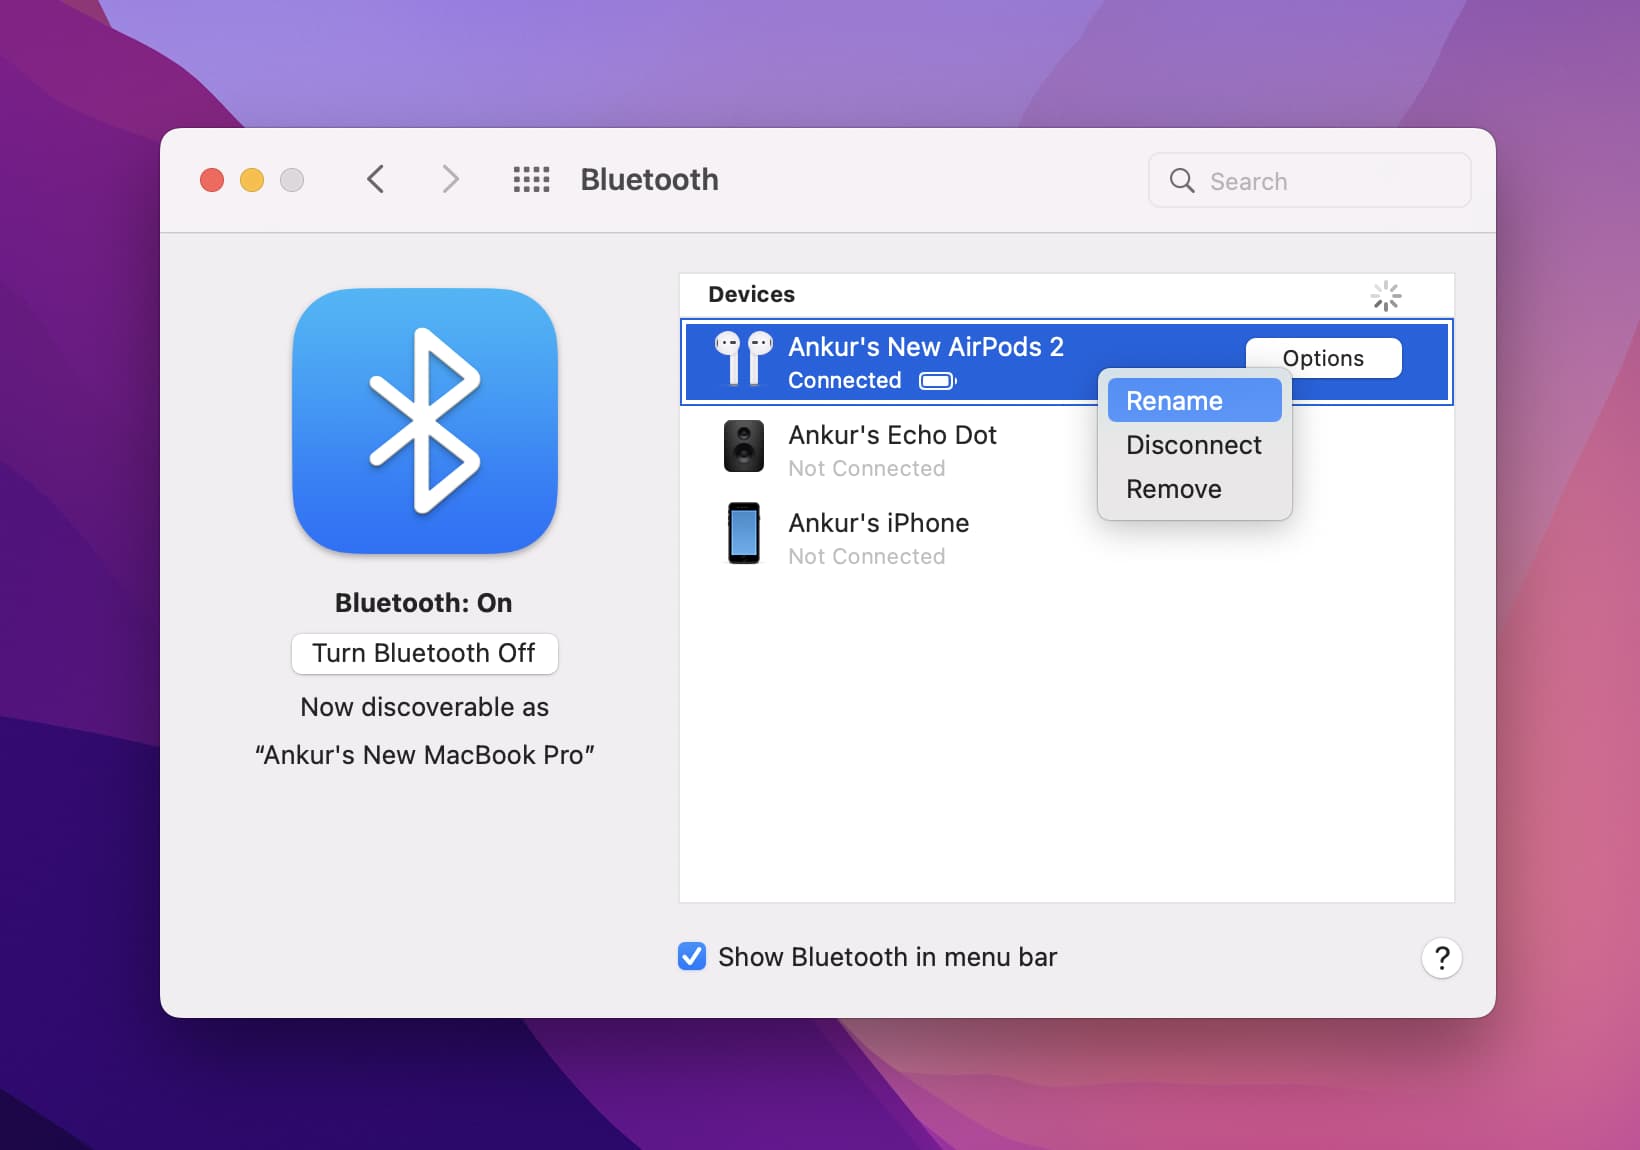Click the spinning progress indicator by Devices
The height and width of the screenshot is (1150, 1640).
point(1385,296)
